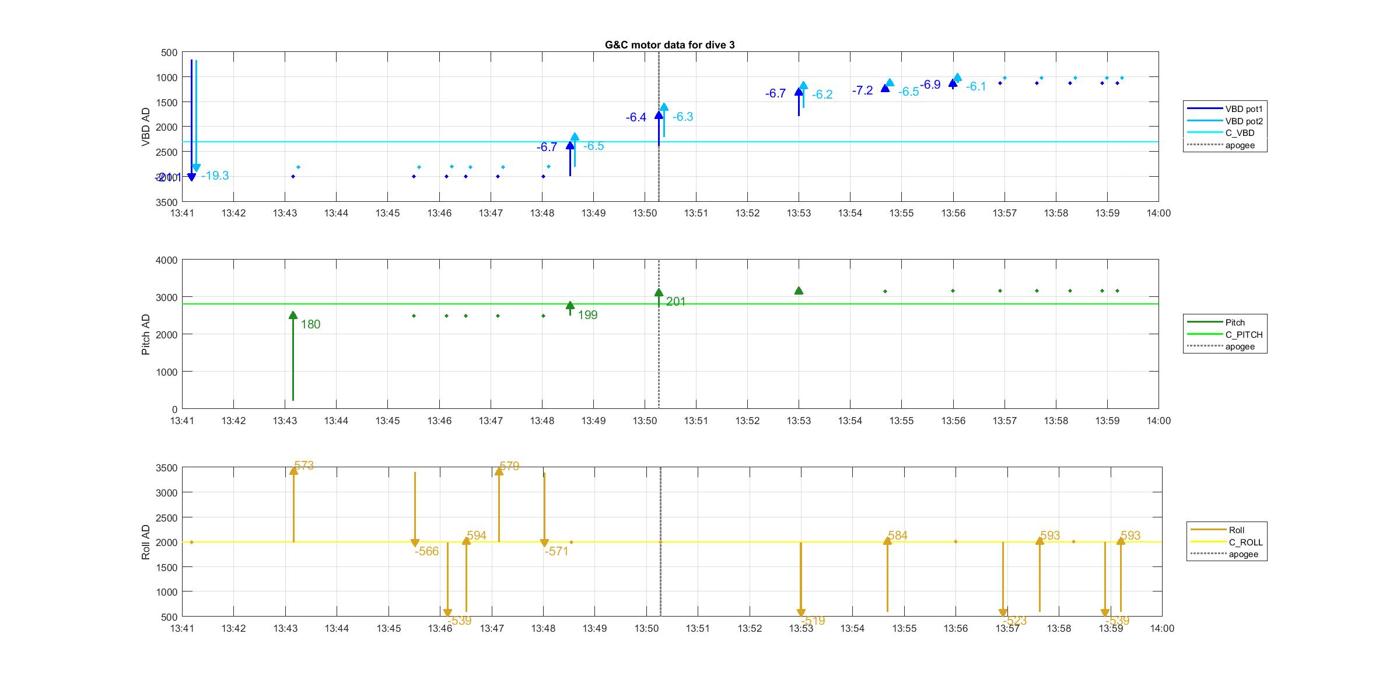The width and height of the screenshot is (1400, 693).
Task: Click the green pitch arrow labeled 199
Action: click(570, 308)
